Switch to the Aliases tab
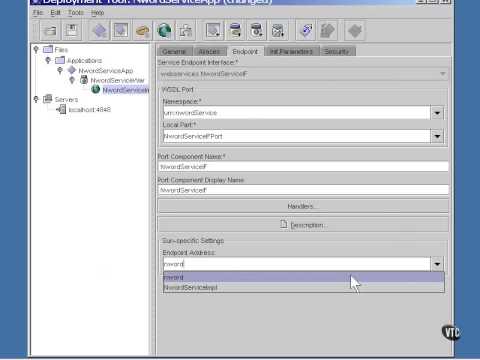 pos(210,52)
